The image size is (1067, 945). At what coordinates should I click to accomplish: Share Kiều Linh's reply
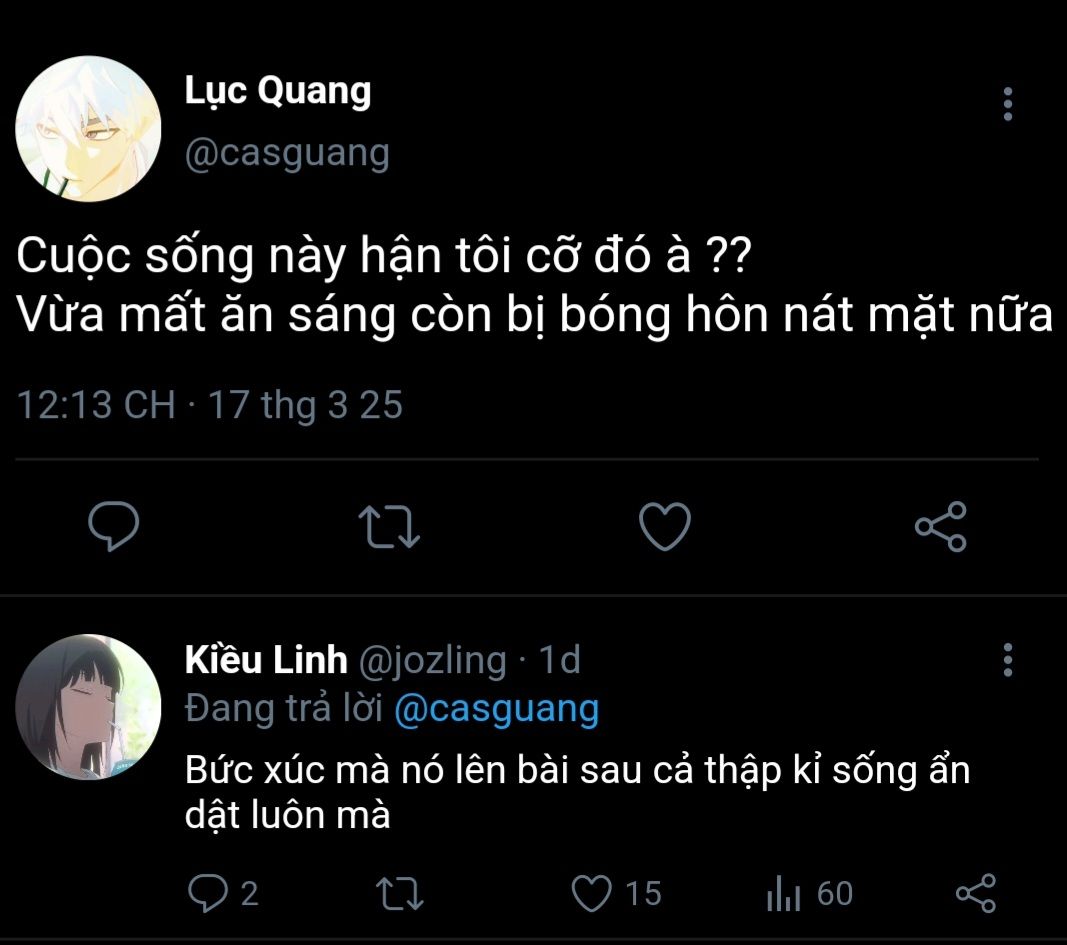pyautogui.click(x=975, y=892)
